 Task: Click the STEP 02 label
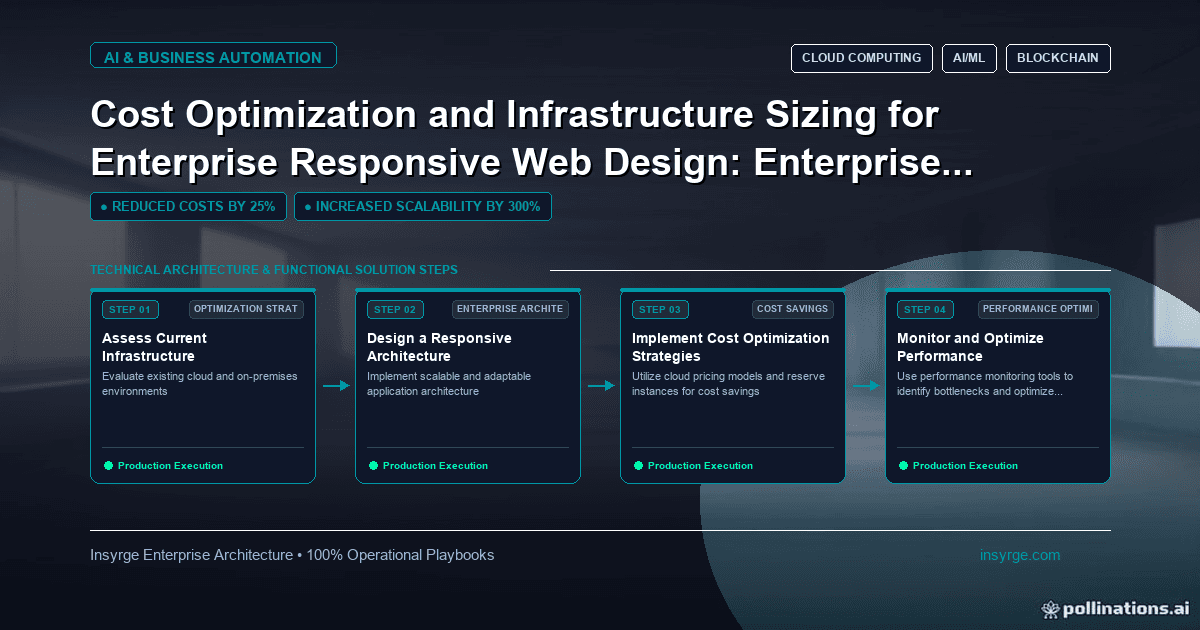395,310
